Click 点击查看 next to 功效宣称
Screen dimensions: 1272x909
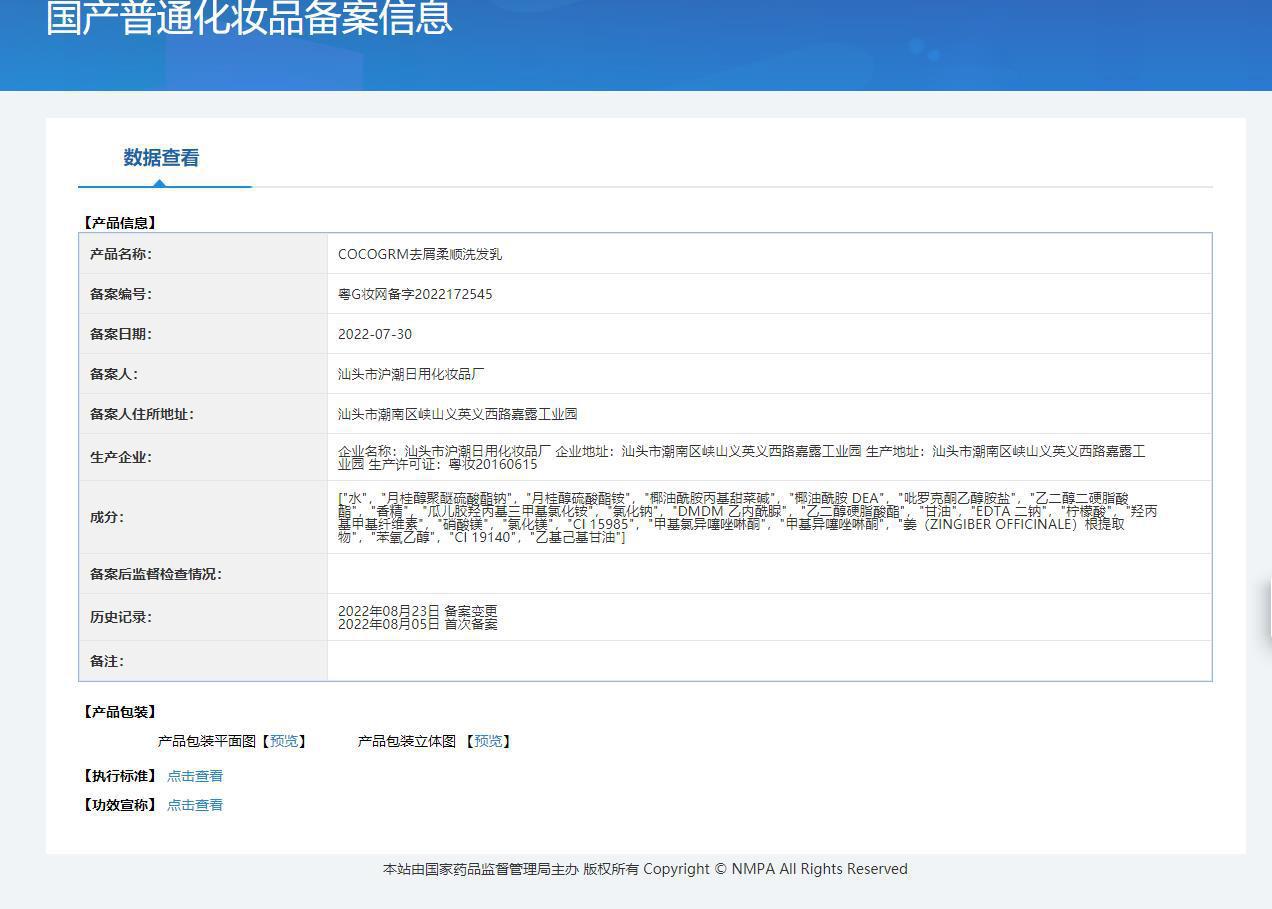coord(195,805)
